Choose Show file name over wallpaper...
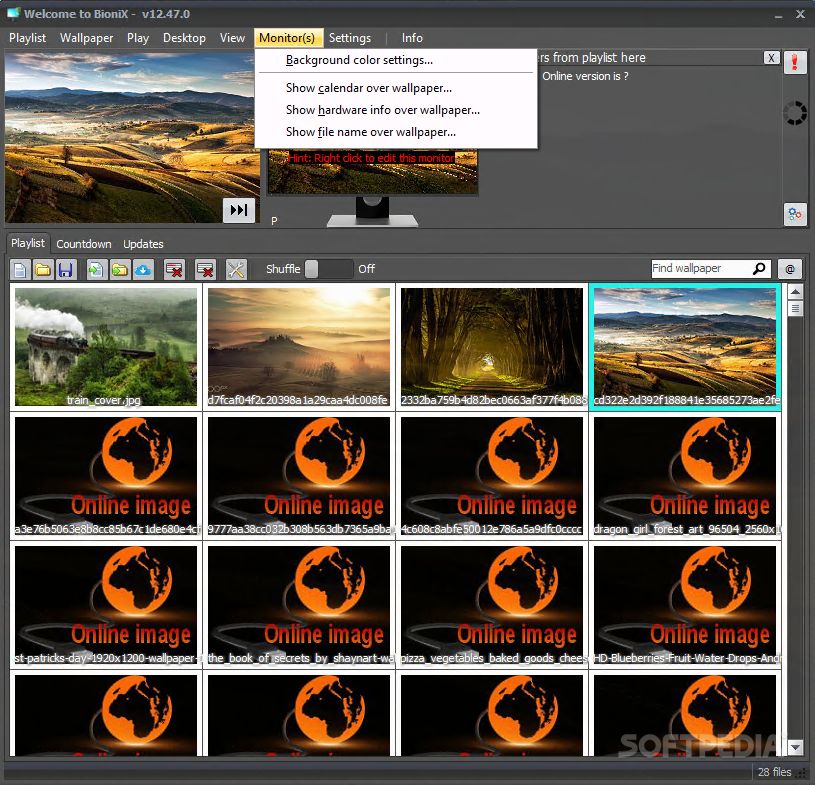The width and height of the screenshot is (815, 785). (x=396, y=132)
